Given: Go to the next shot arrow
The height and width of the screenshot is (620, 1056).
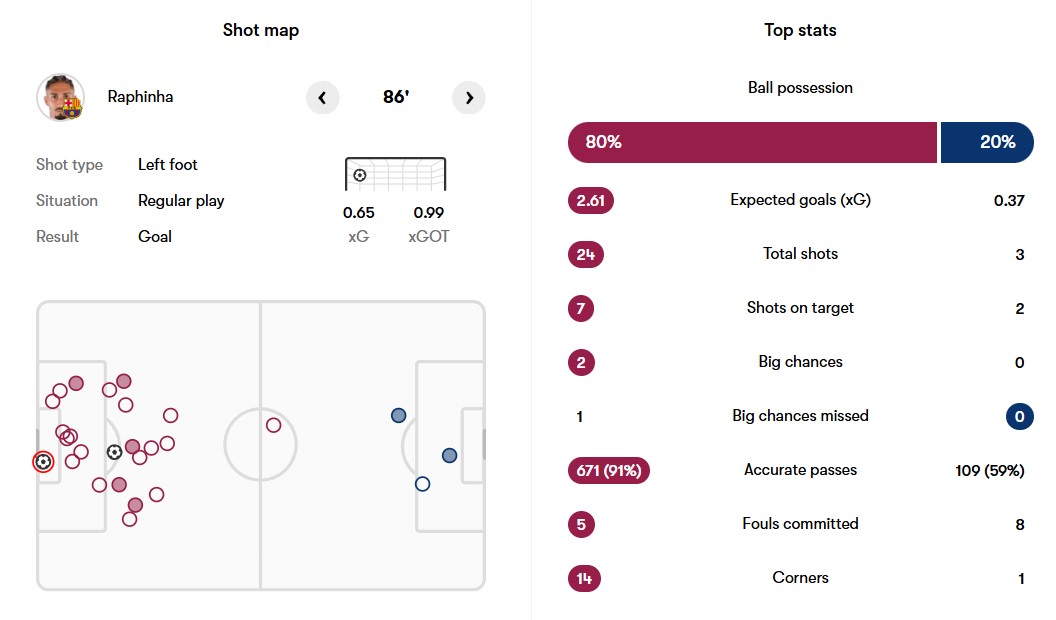Looking at the screenshot, I should click(x=469, y=98).
